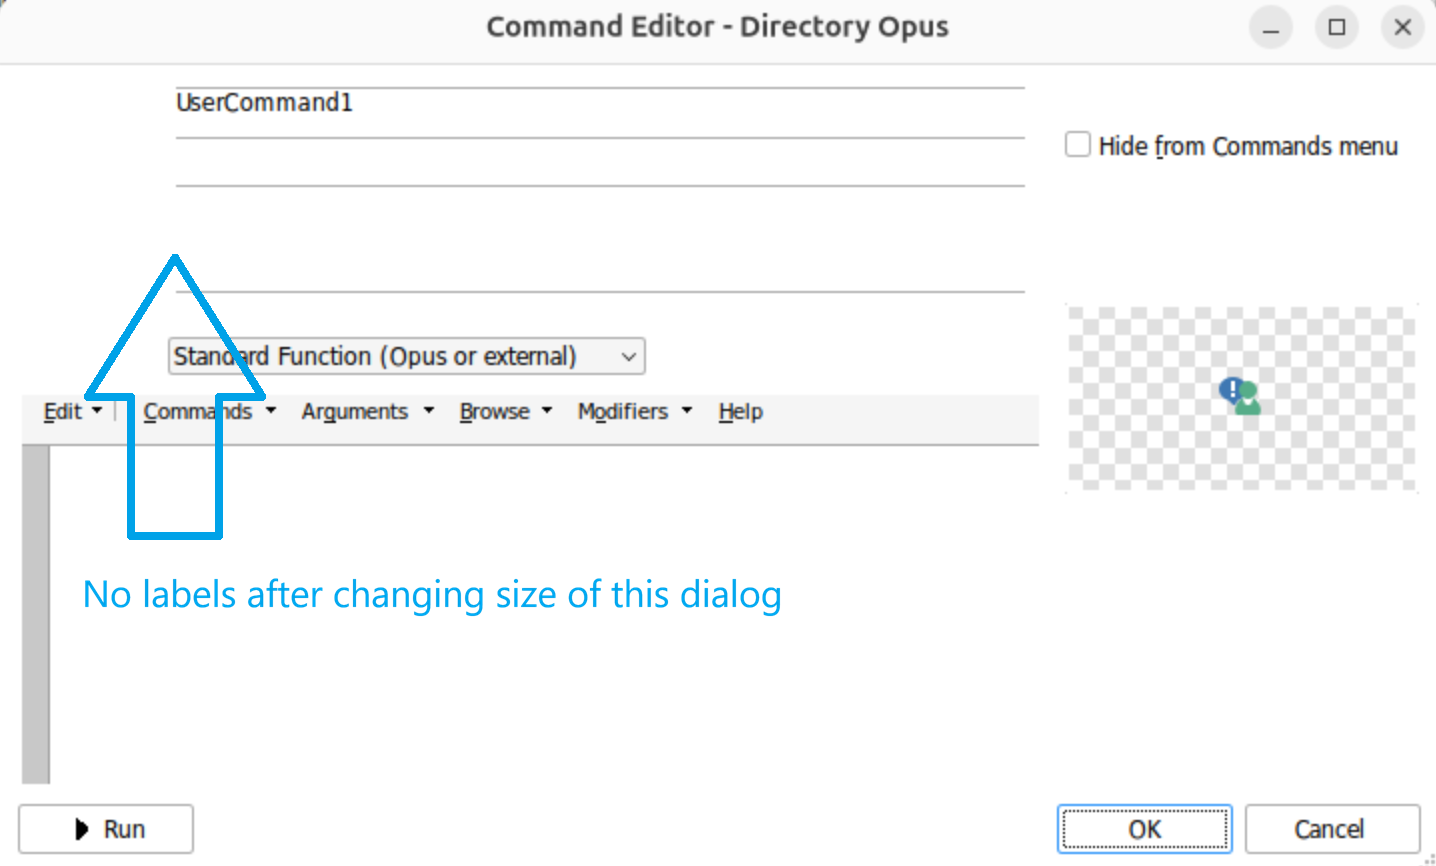Focus the UserCommand1 name field
Image resolution: width=1436 pixels, height=866 pixels.
(x=600, y=103)
